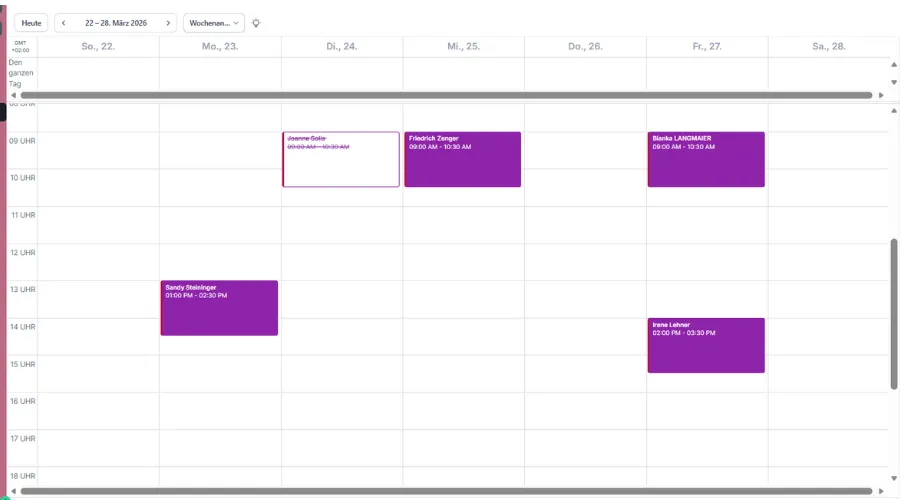Open Sandy Steininger appointment
The height and width of the screenshot is (500, 900).
tap(219, 308)
